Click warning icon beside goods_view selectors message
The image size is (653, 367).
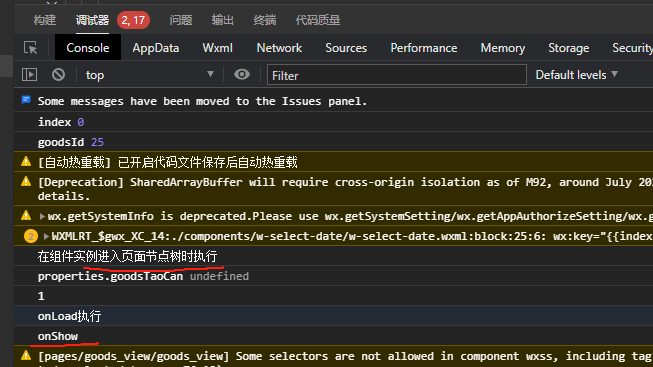point(26,355)
